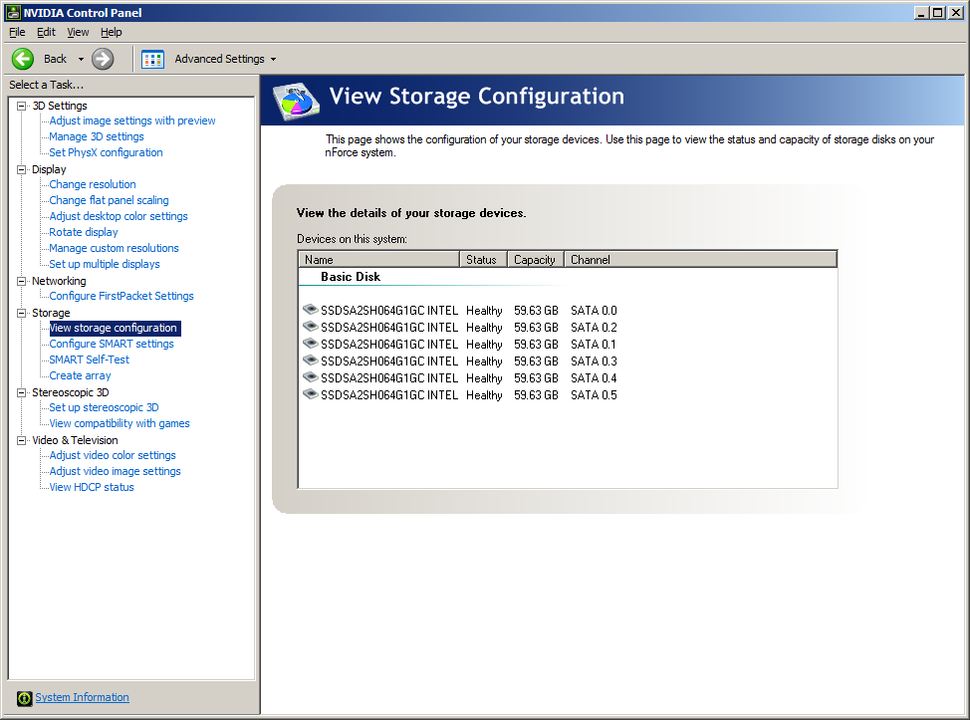Select Change resolution task
The height and width of the screenshot is (720, 970).
click(93, 184)
